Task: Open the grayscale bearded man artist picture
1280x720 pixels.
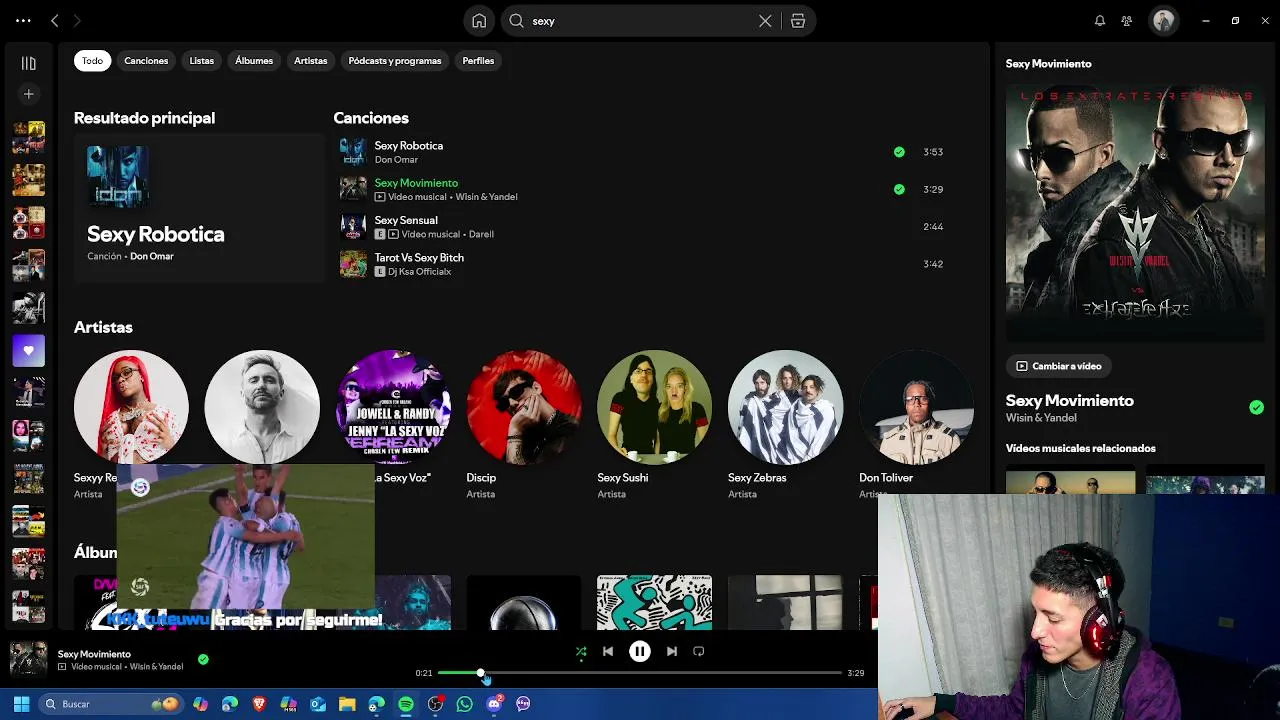Action: (262, 407)
